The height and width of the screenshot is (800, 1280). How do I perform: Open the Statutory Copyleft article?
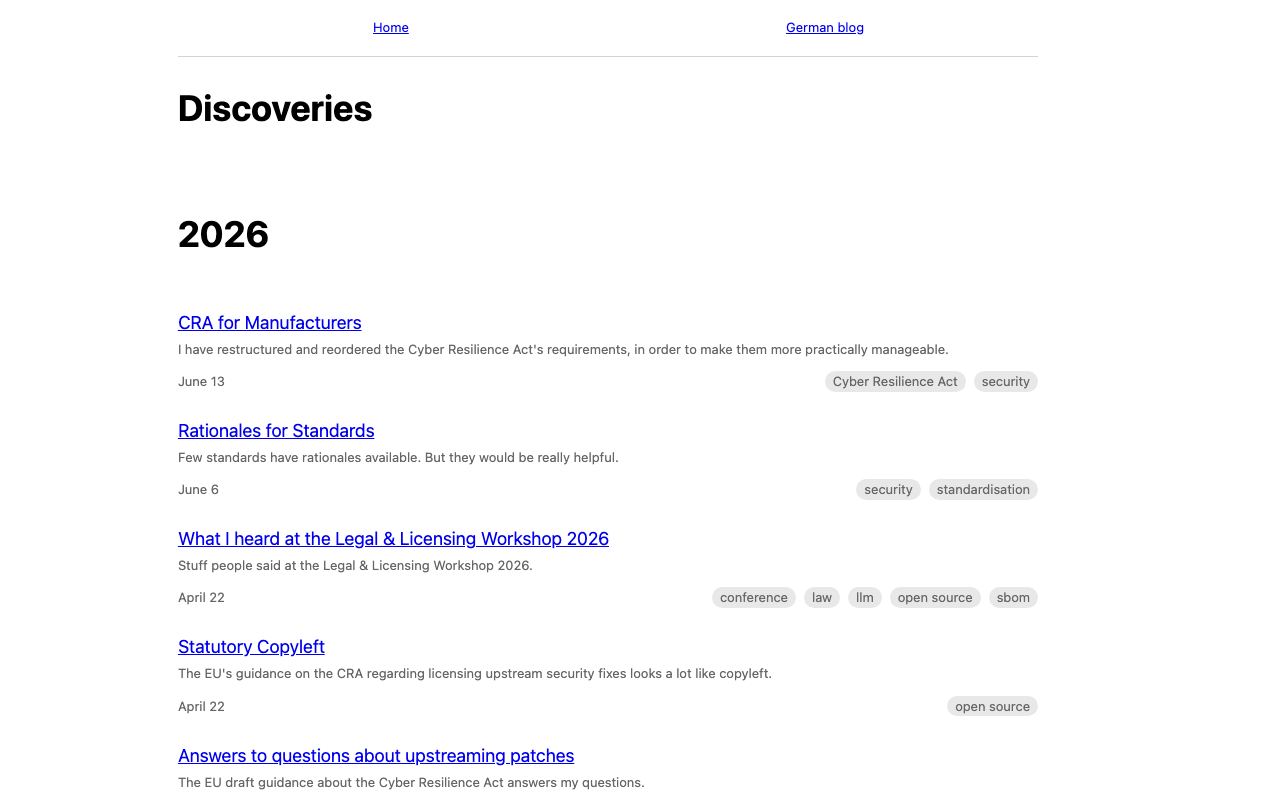[x=251, y=647]
